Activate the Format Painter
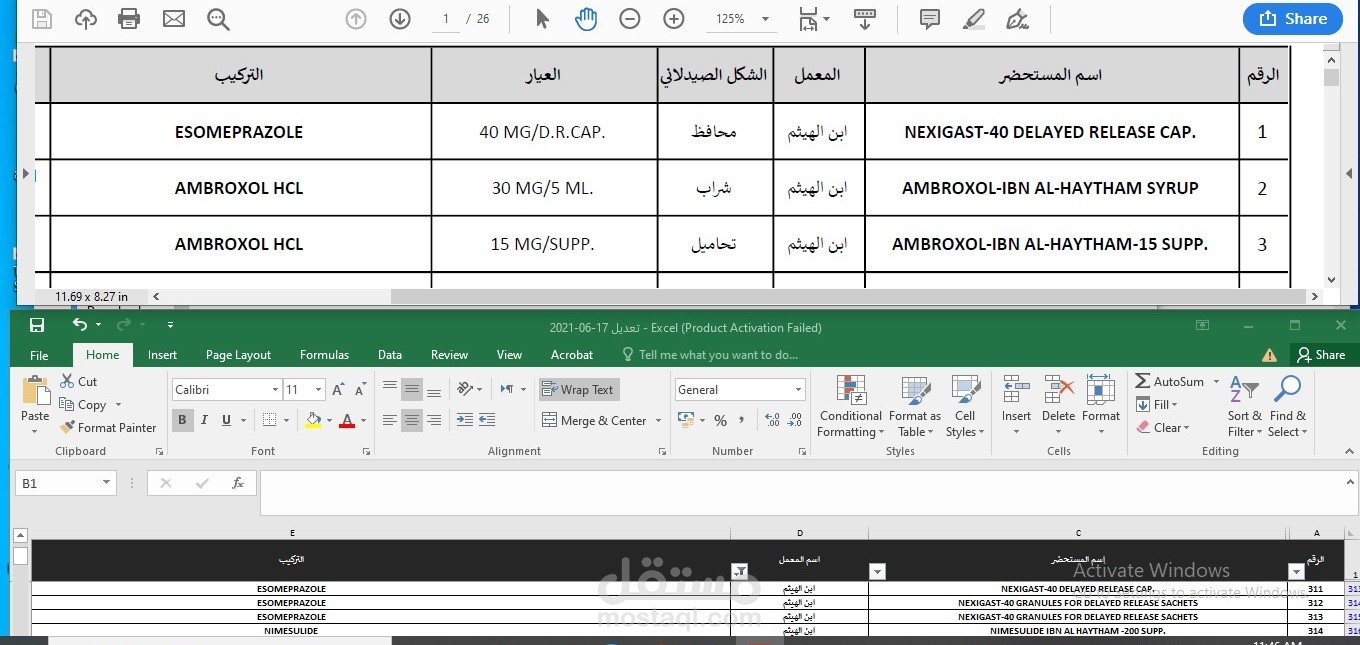Image resolution: width=1360 pixels, height=645 pixels. 108,428
